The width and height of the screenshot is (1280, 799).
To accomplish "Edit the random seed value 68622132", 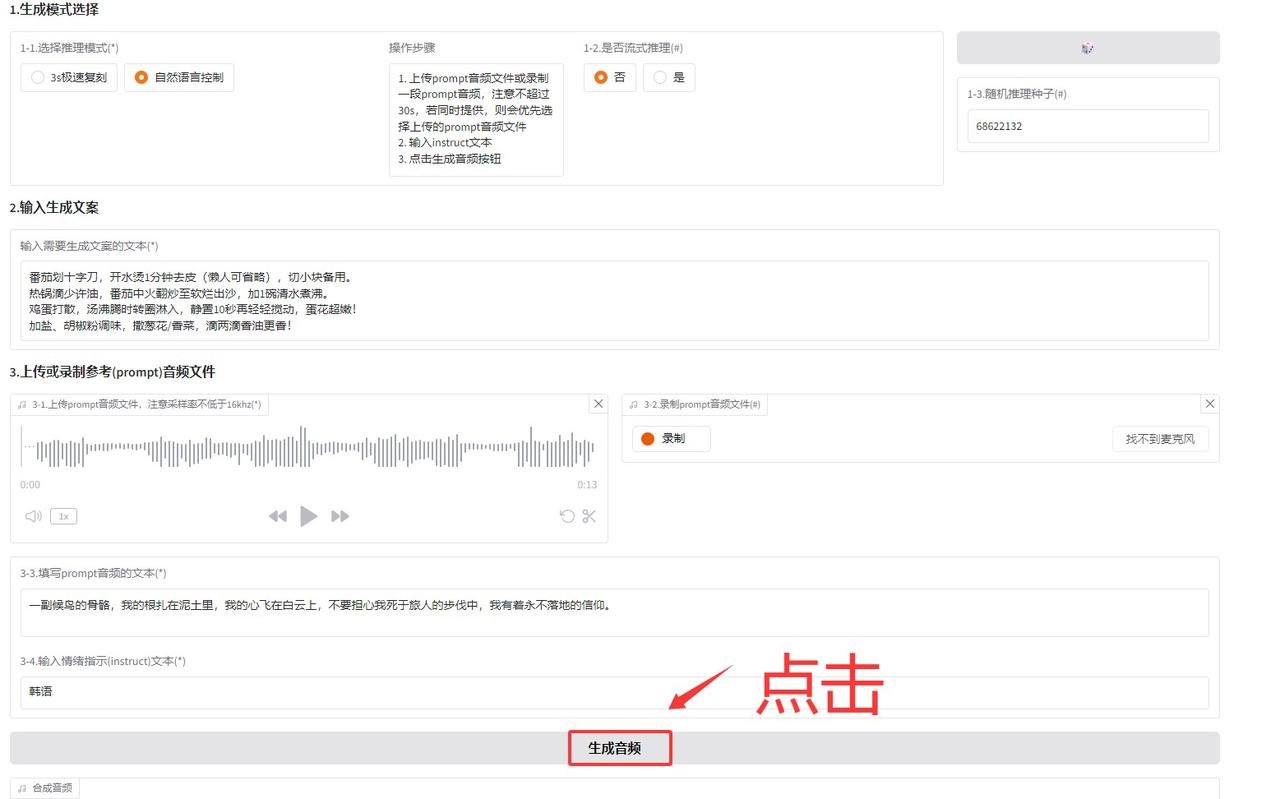I will (1087, 126).
